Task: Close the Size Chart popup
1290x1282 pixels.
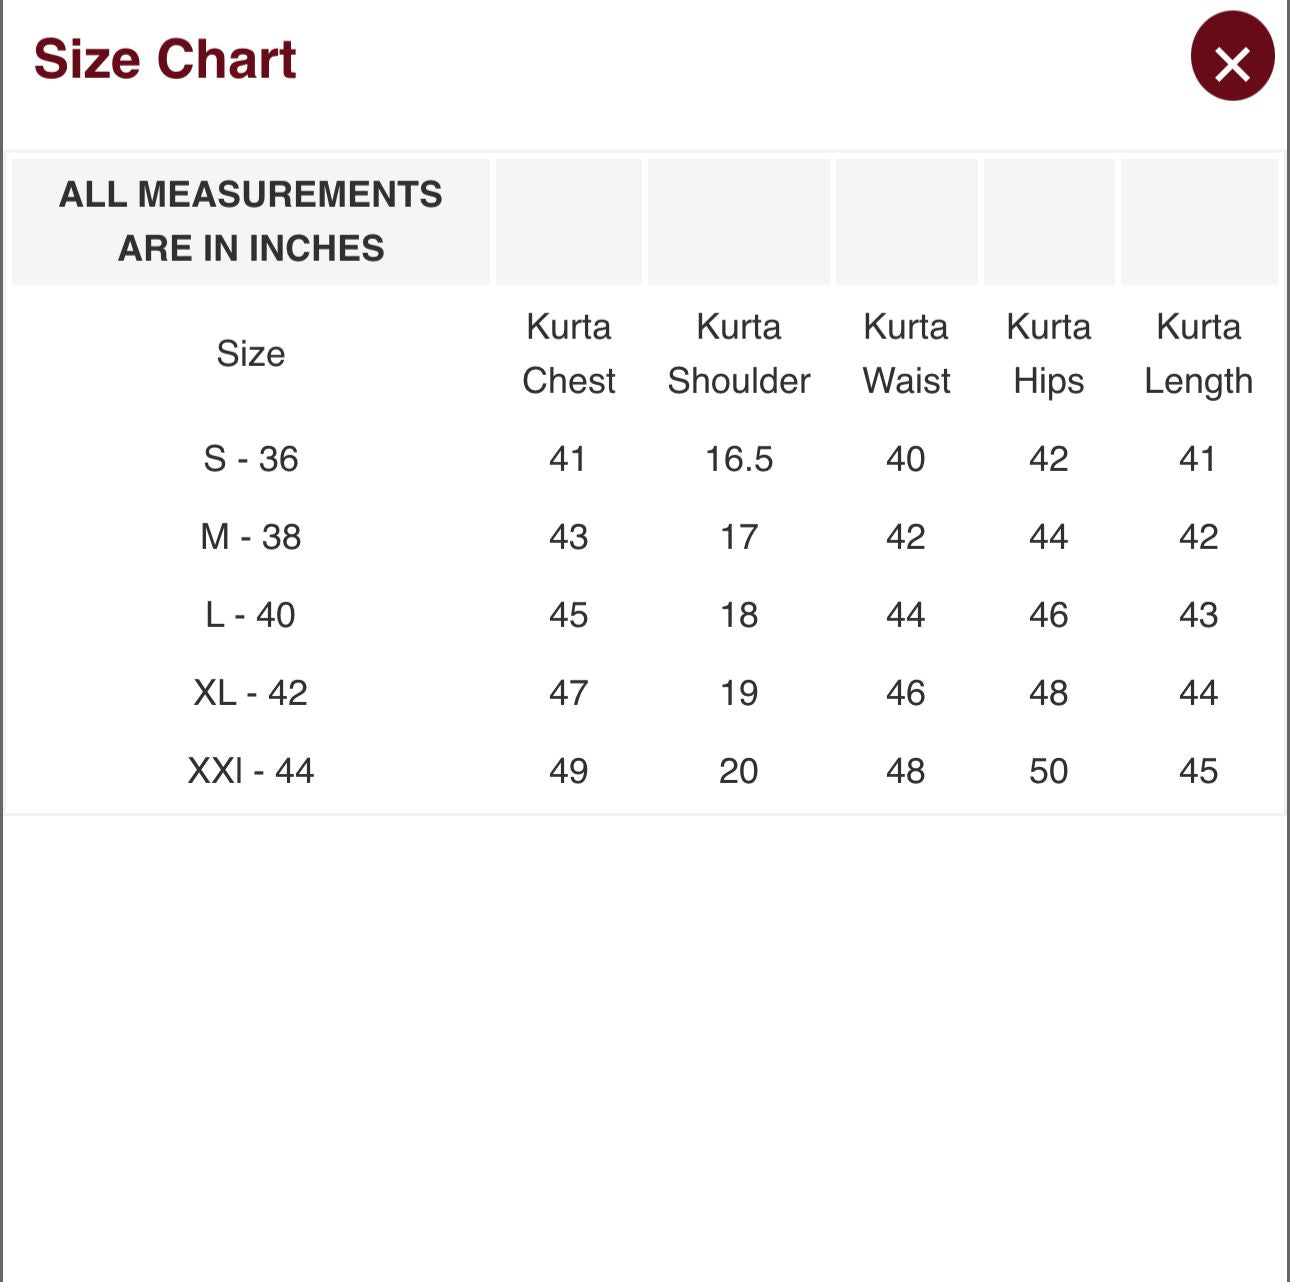Action: (x=1232, y=57)
